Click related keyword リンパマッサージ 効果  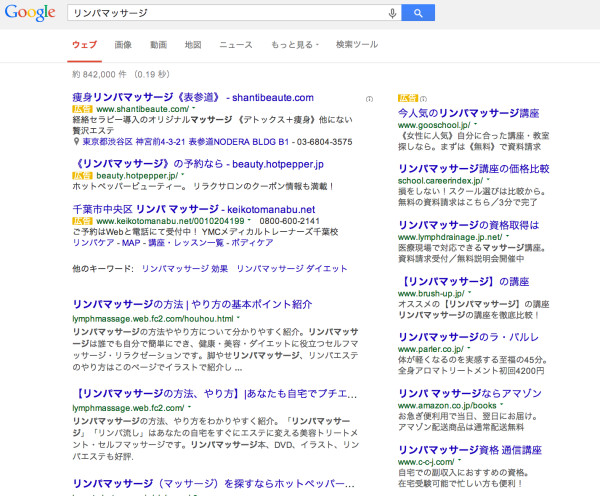click(x=185, y=269)
